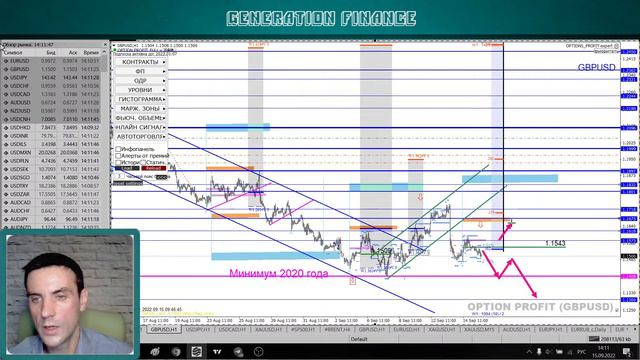Expand the МАРЖ. ЗОНЫ menu

coord(140,109)
